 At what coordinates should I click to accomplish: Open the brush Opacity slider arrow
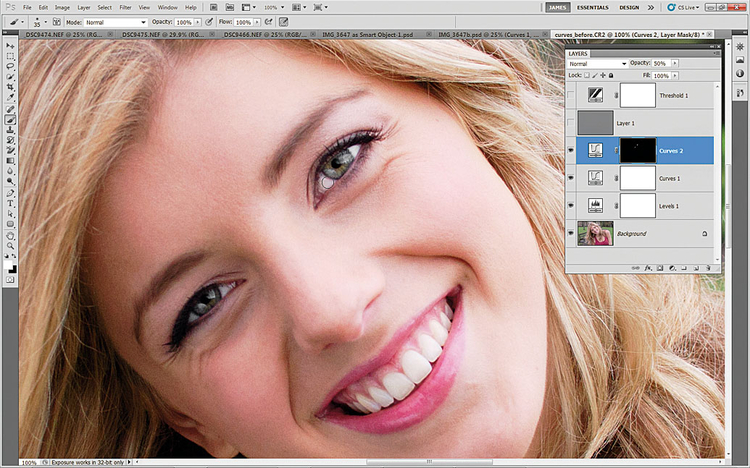point(197,22)
